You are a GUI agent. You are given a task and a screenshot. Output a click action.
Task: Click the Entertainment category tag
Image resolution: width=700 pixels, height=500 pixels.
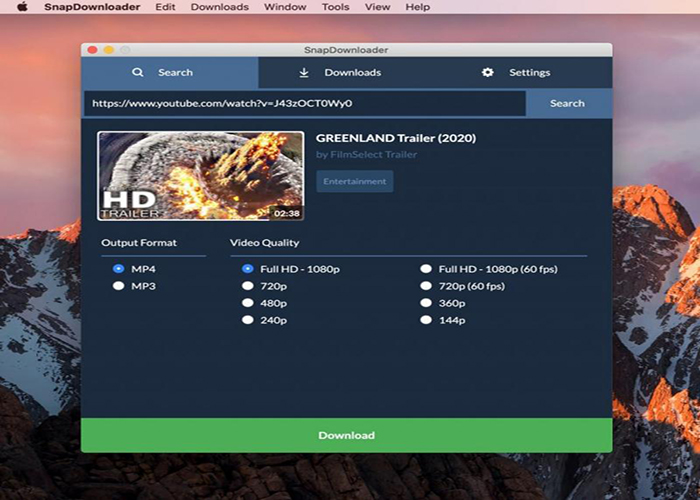pyautogui.click(x=355, y=181)
